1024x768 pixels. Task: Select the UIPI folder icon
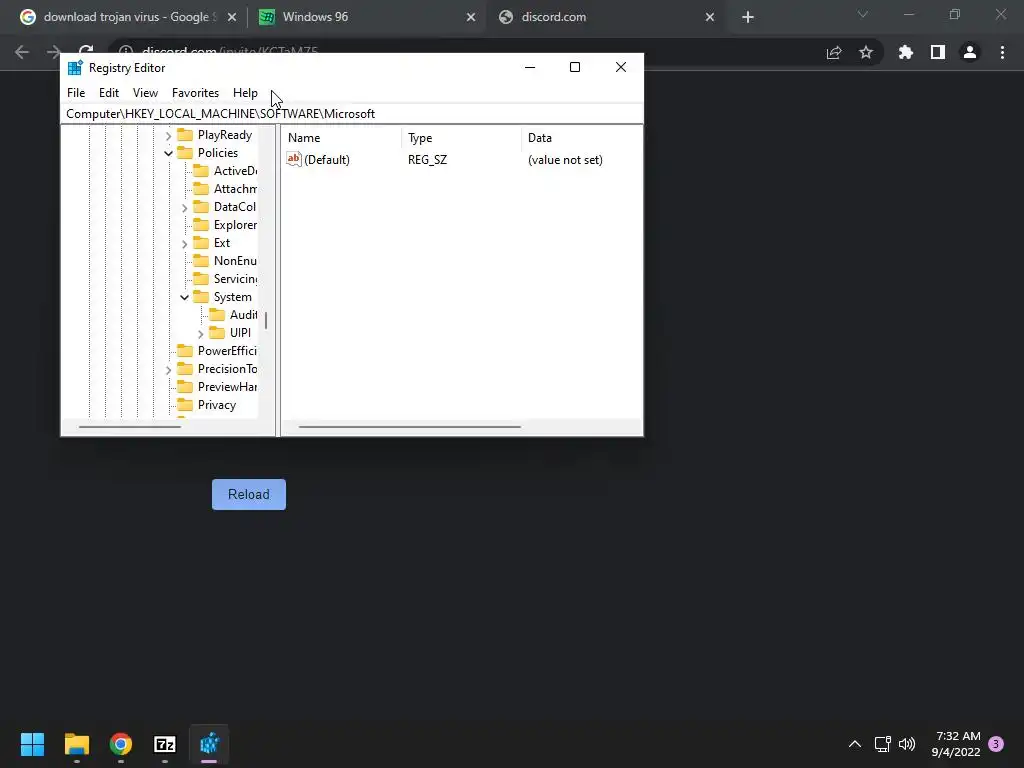217,333
